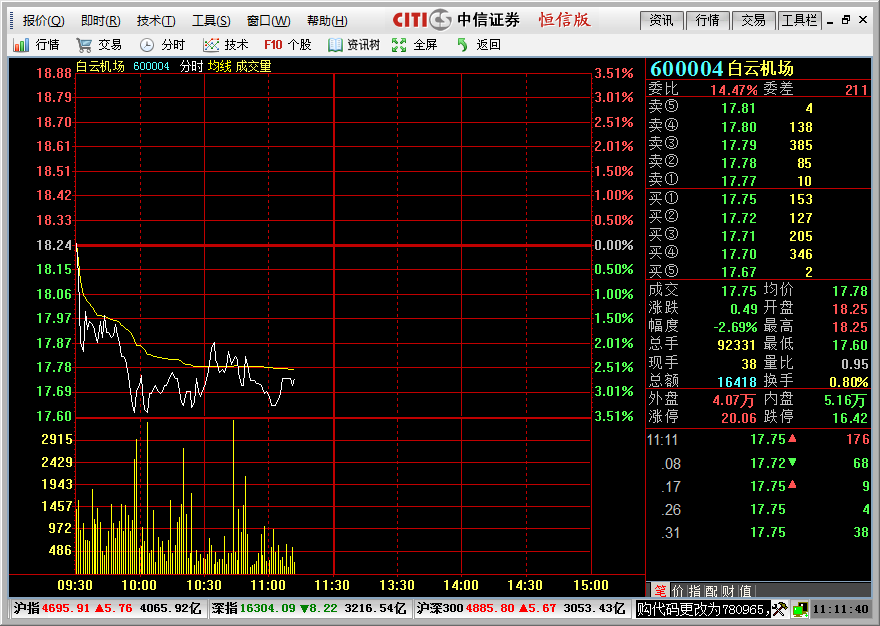Image resolution: width=880 pixels, height=626 pixels.
Task: Open F10 个股 stock info
Action: [288, 45]
